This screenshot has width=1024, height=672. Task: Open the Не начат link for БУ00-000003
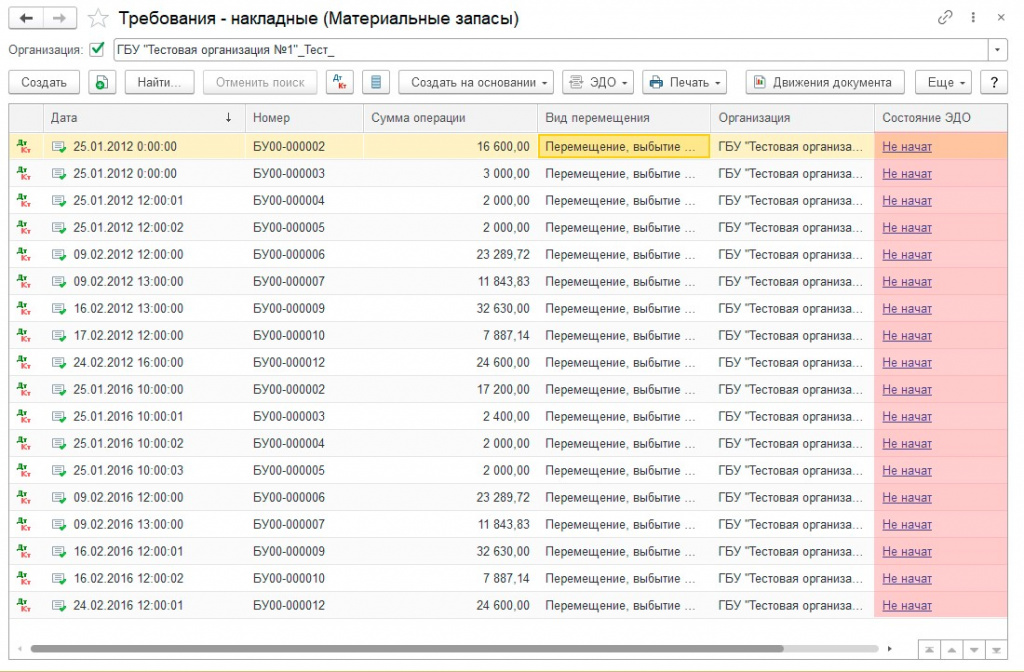pyautogui.click(x=906, y=174)
